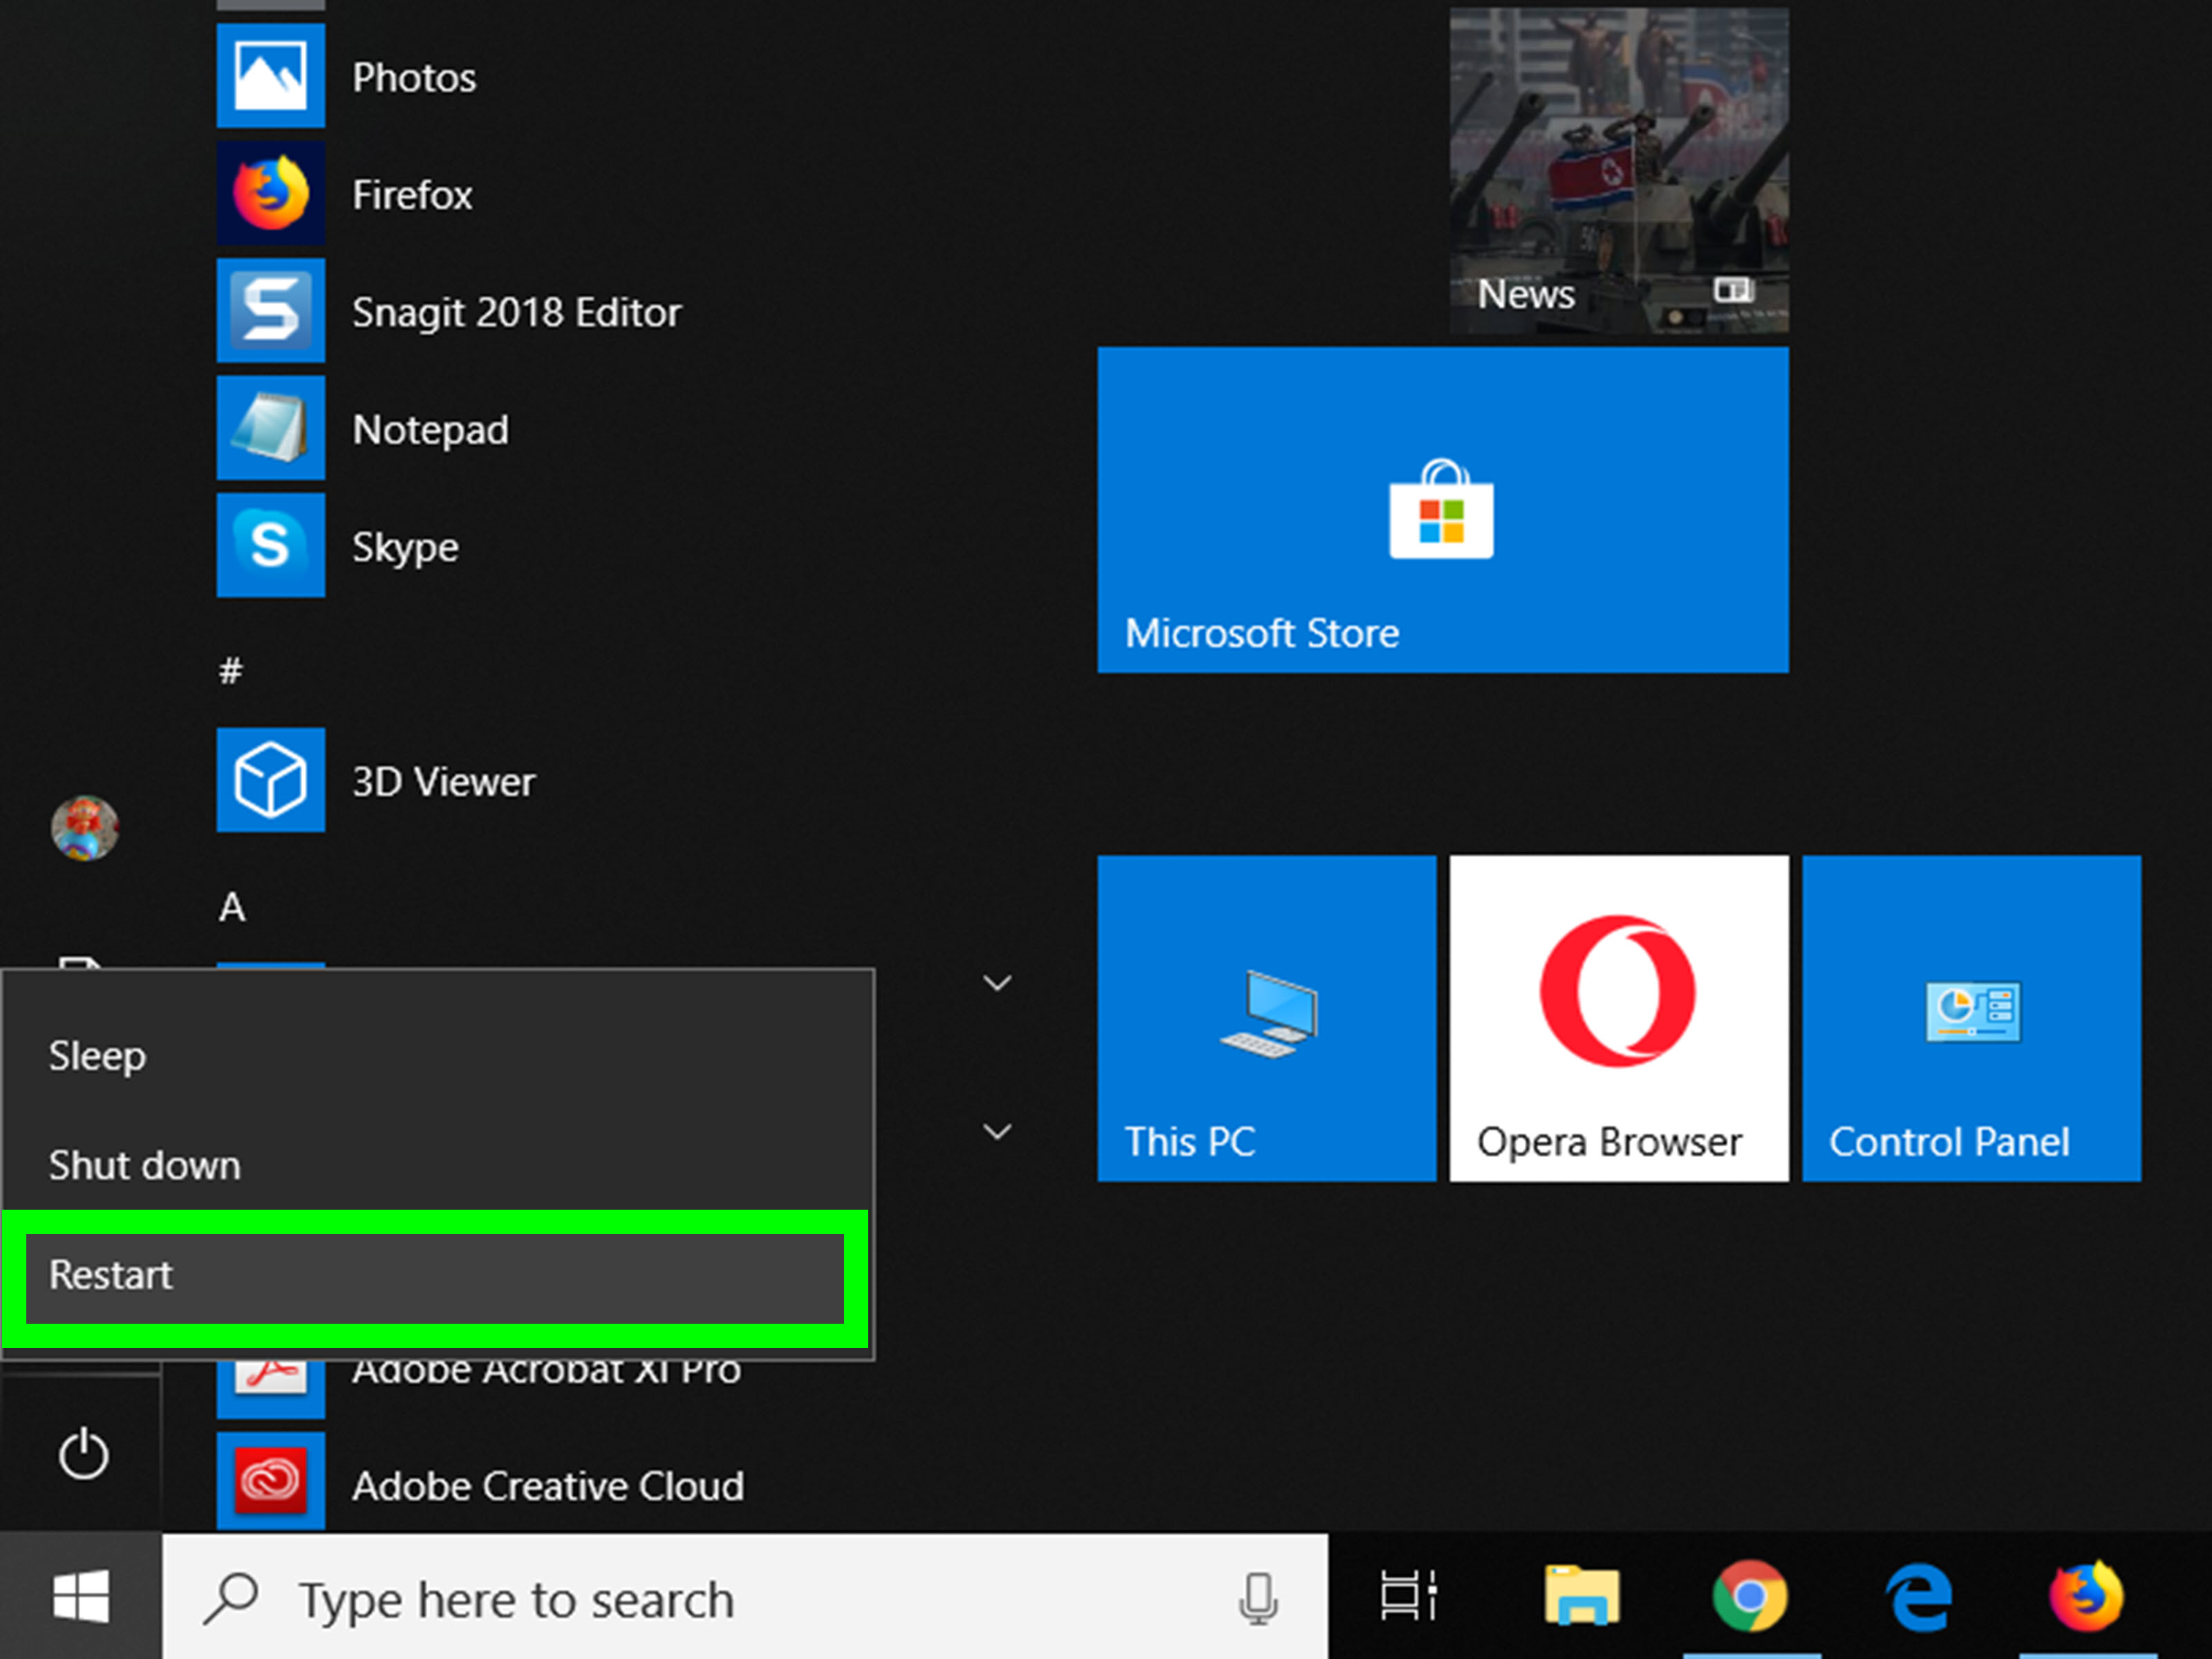Click the user account avatar

[85, 828]
